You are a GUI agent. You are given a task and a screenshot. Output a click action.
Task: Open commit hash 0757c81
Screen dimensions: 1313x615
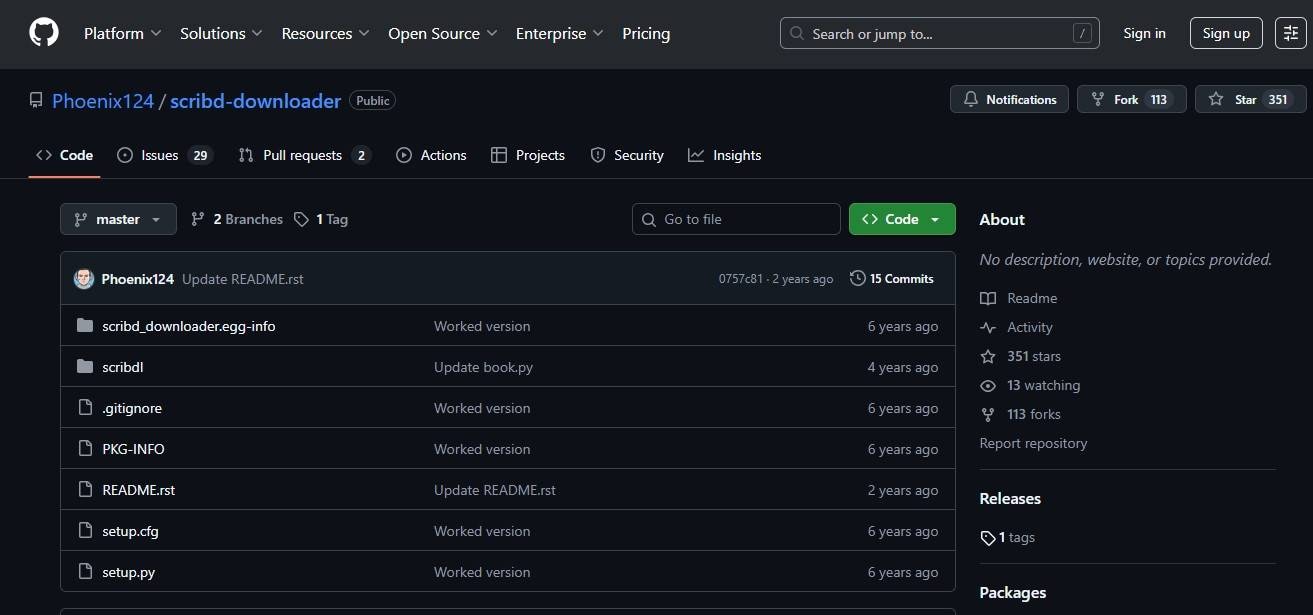pos(740,279)
